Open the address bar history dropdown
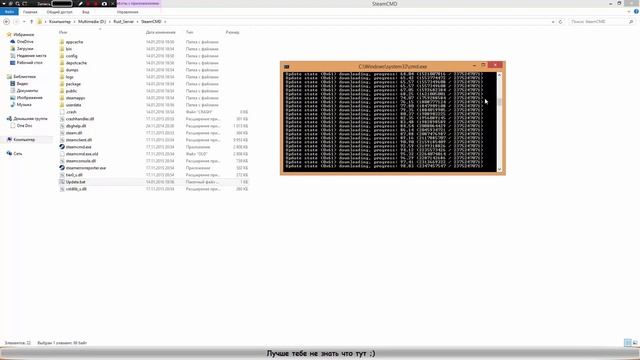This screenshot has height=360, width=640. click(x=553, y=22)
